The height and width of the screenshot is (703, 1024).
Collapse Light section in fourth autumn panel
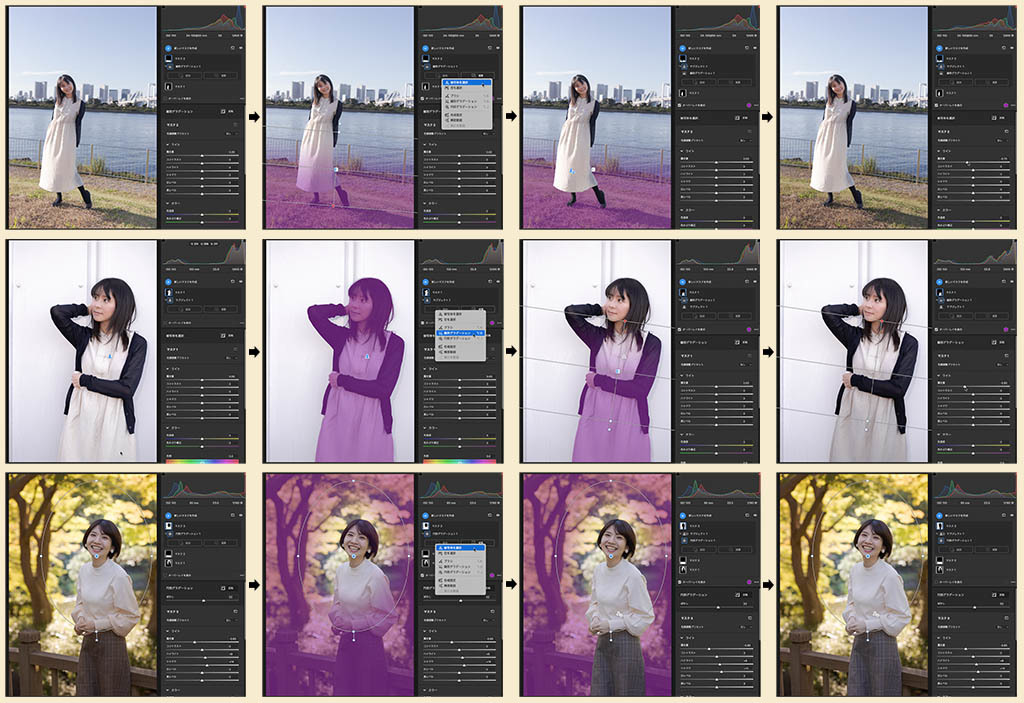(938, 638)
